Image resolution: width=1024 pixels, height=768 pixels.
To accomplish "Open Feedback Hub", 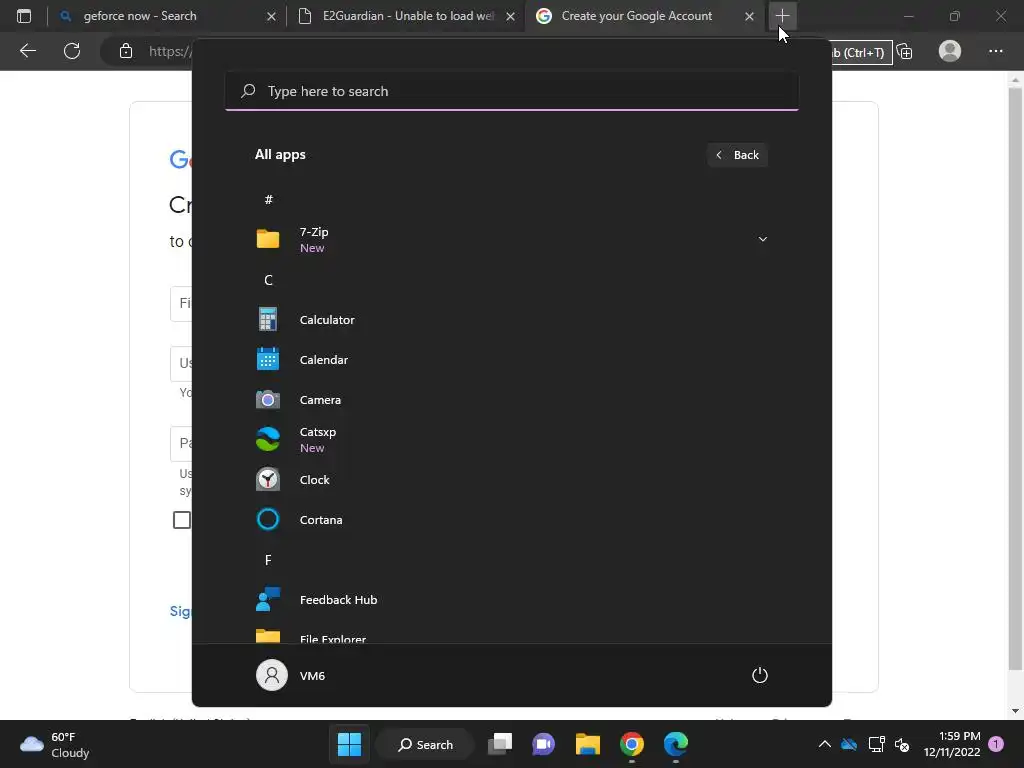I will pyautogui.click(x=511, y=600).
